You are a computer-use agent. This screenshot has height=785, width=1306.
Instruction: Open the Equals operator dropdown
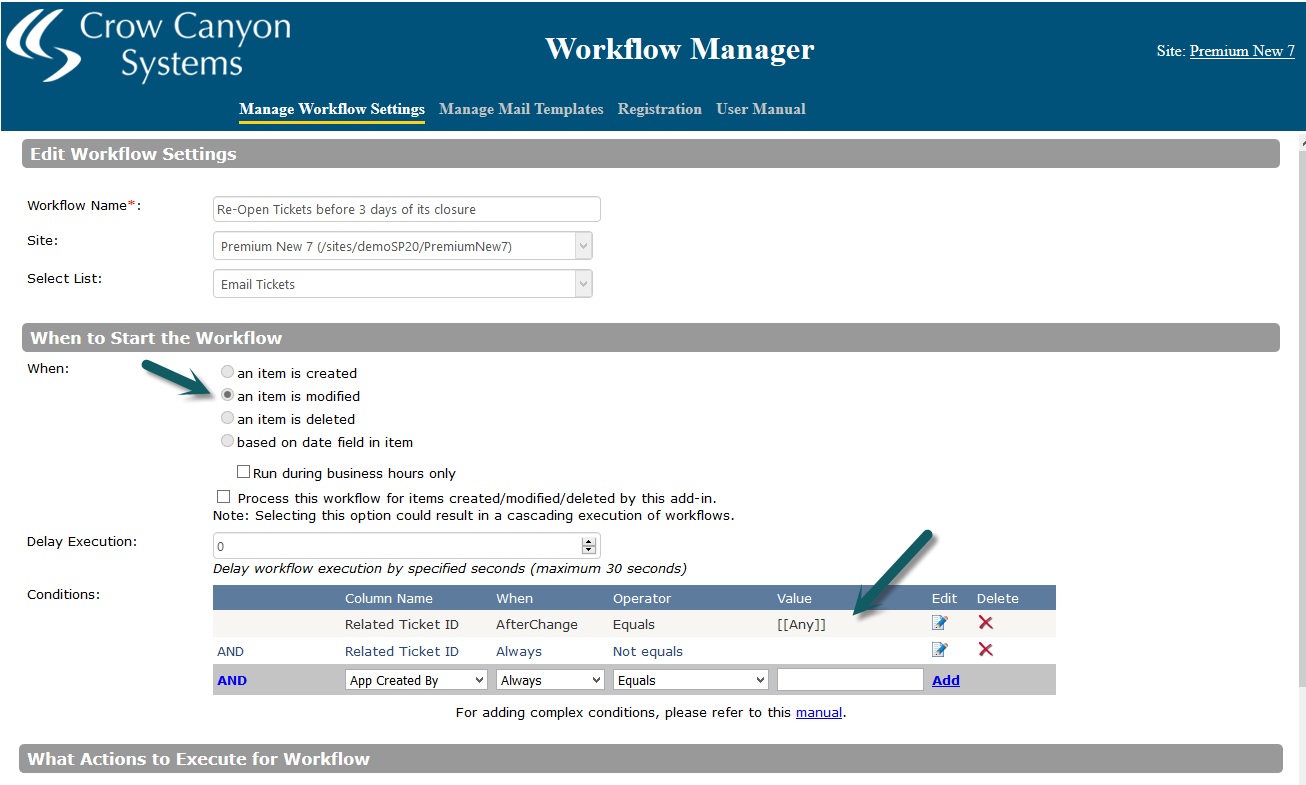(691, 680)
